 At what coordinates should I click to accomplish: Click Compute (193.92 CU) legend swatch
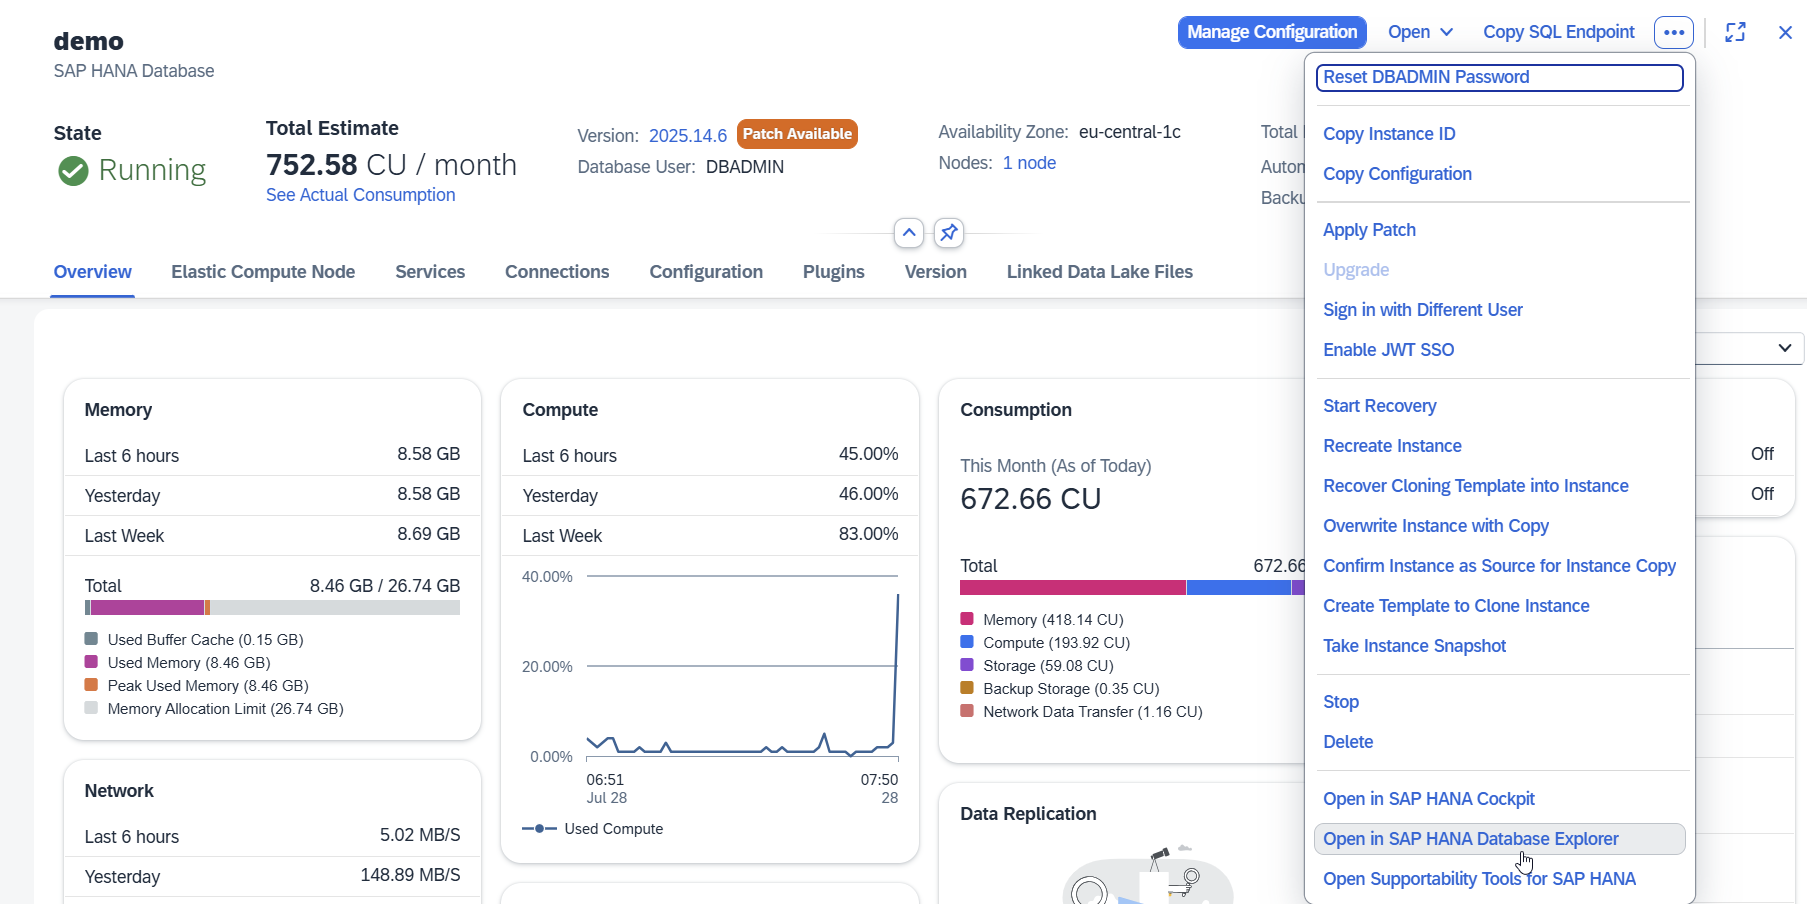pos(967,642)
